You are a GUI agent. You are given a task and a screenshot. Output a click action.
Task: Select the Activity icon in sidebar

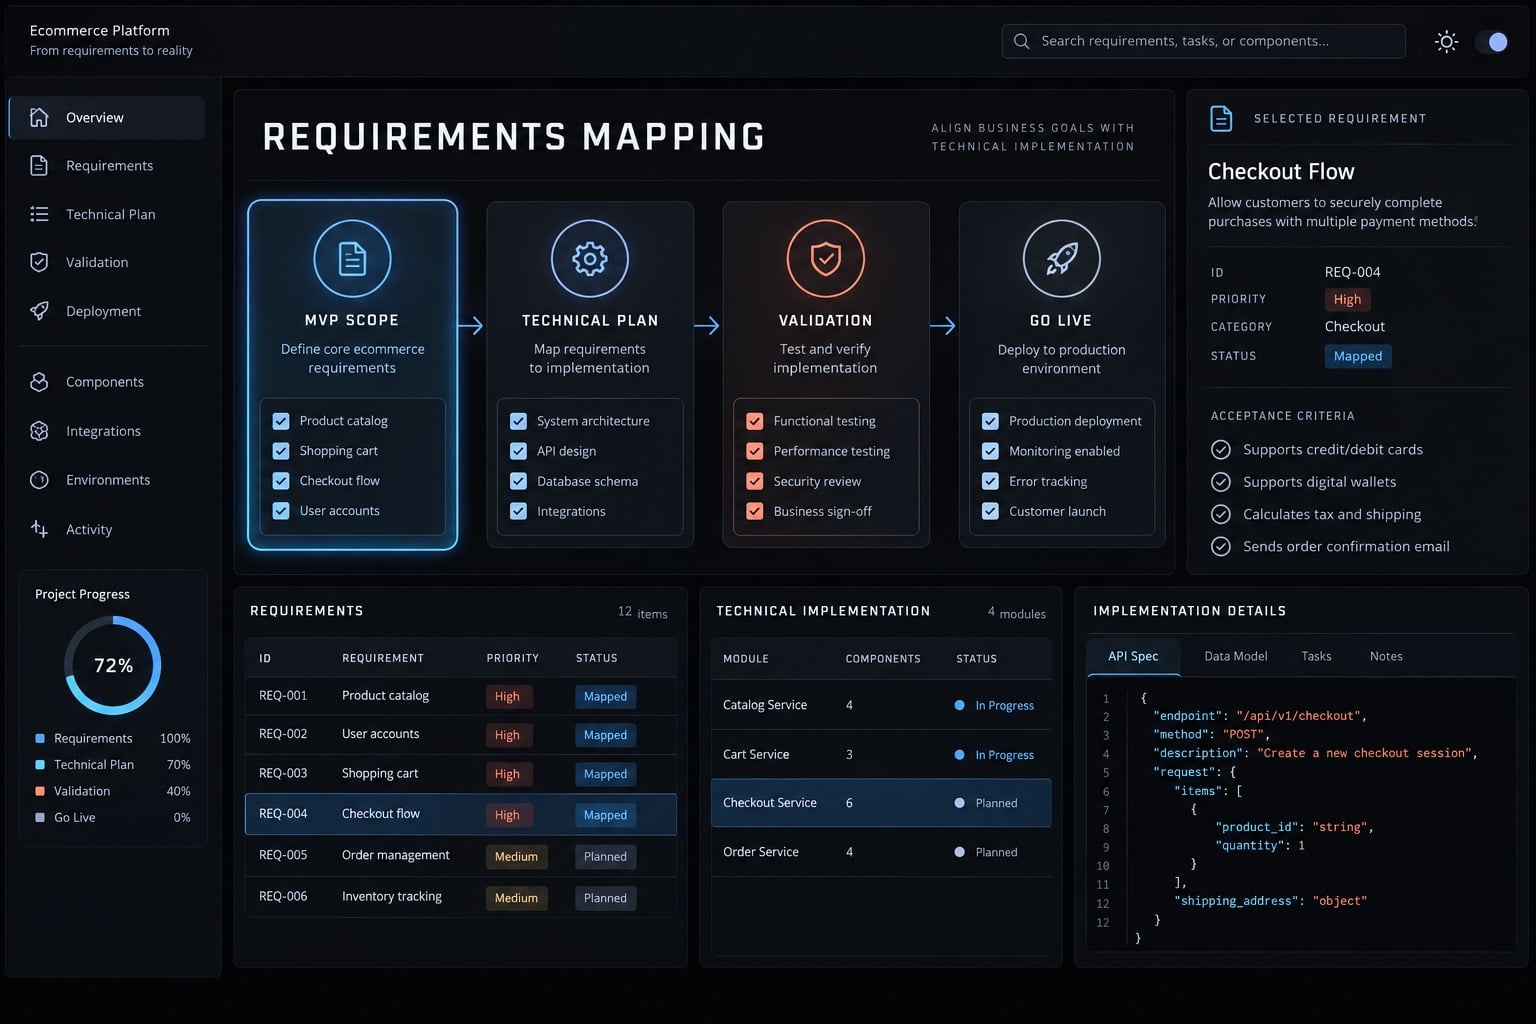pyautogui.click(x=39, y=529)
